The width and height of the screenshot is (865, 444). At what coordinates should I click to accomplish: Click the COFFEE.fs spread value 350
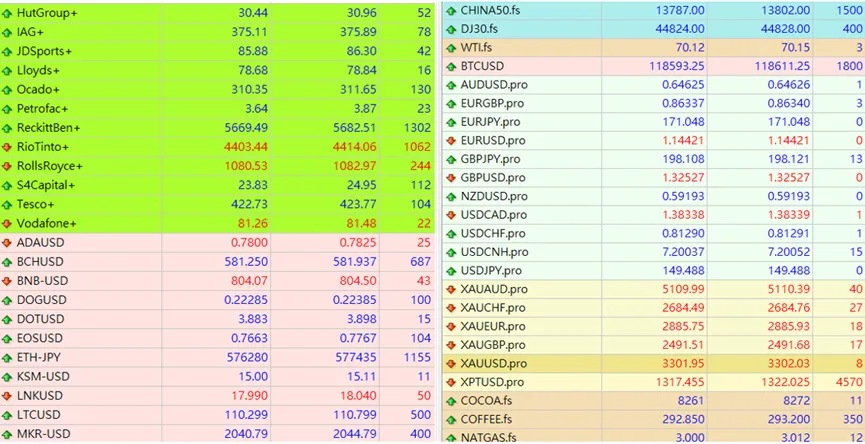tap(853, 419)
